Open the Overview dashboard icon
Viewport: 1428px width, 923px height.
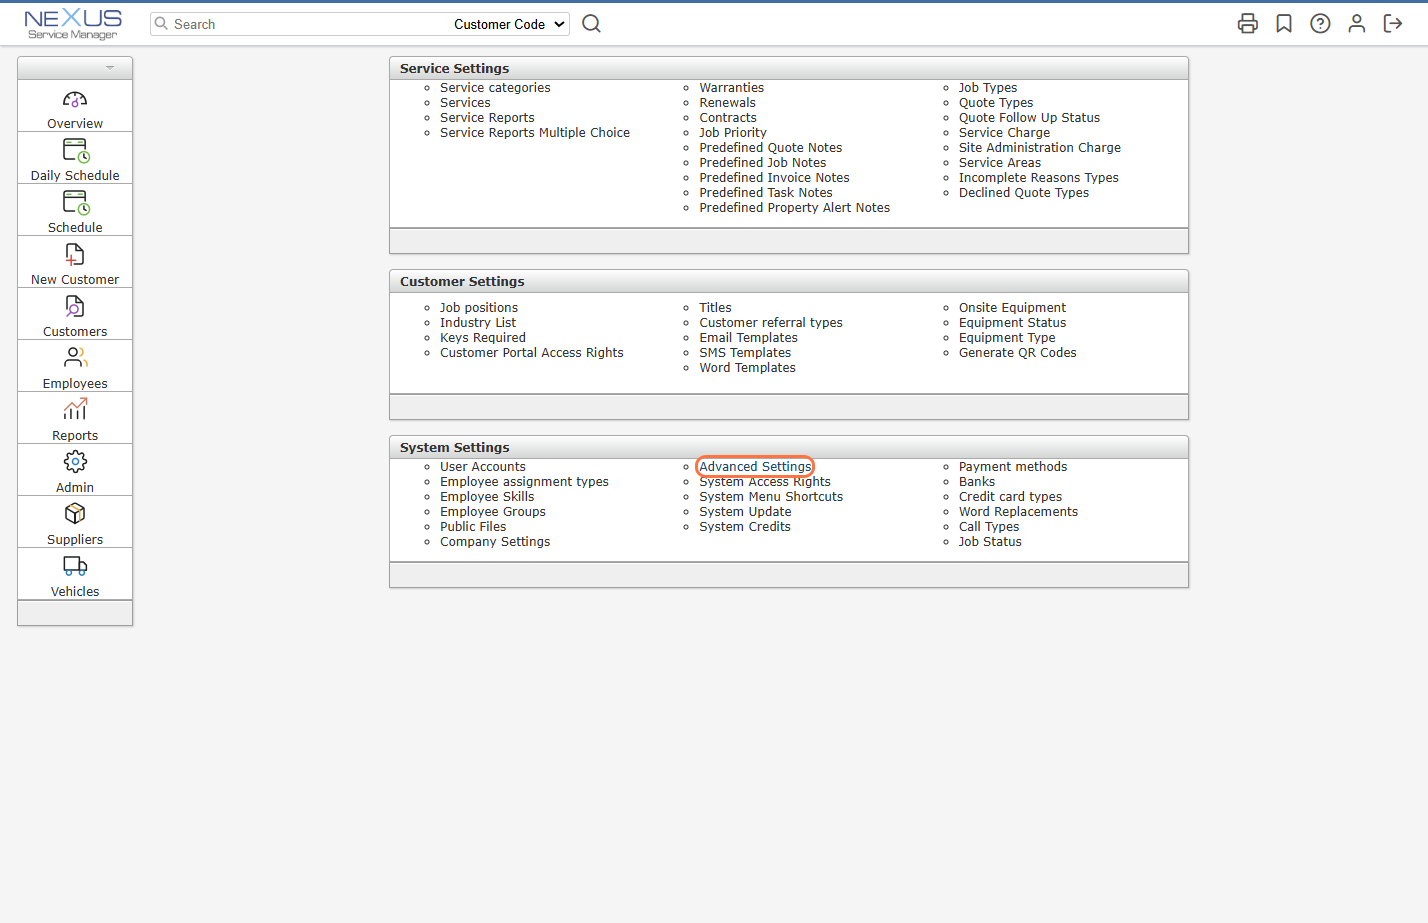(75, 100)
